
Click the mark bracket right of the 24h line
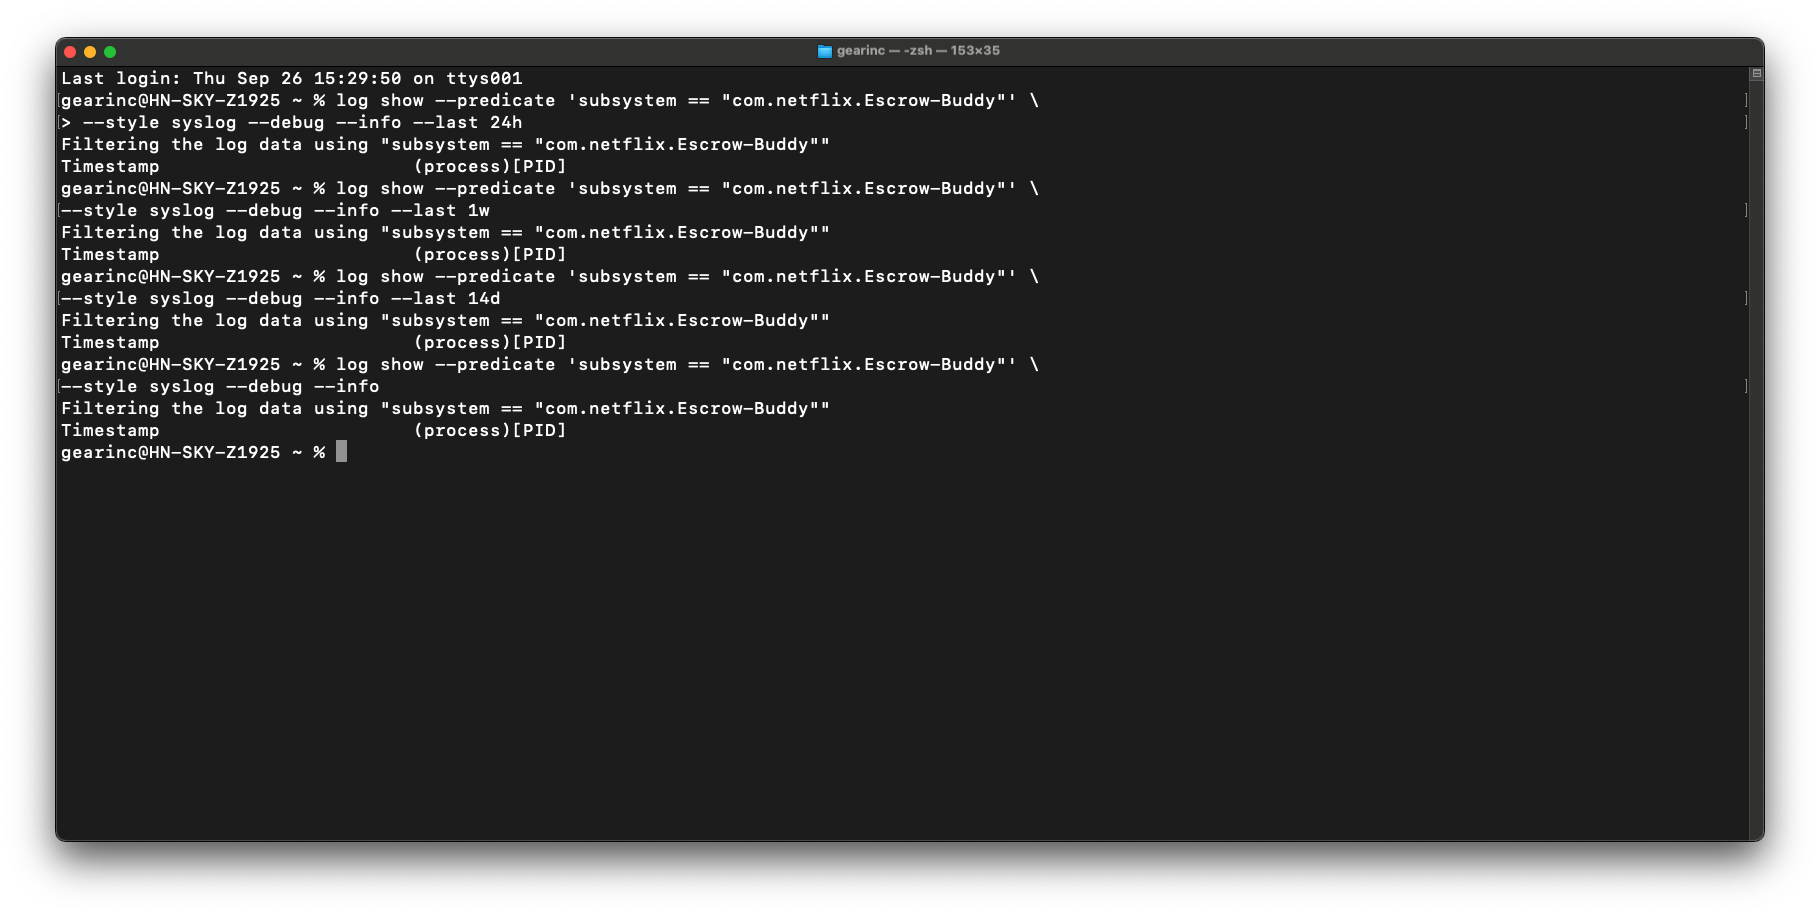tap(1746, 122)
